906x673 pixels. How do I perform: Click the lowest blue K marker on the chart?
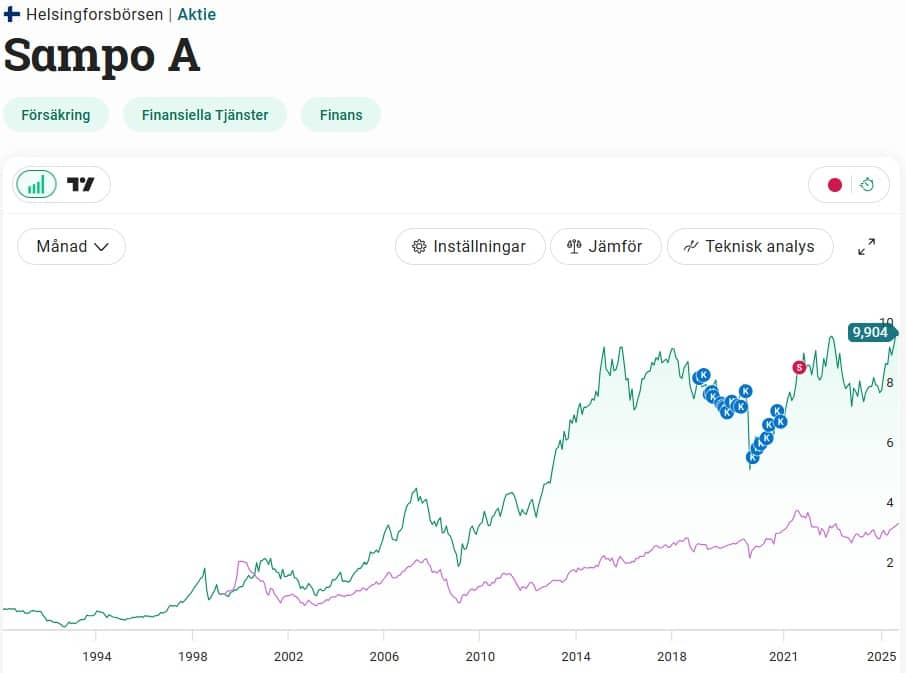coord(752,457)
